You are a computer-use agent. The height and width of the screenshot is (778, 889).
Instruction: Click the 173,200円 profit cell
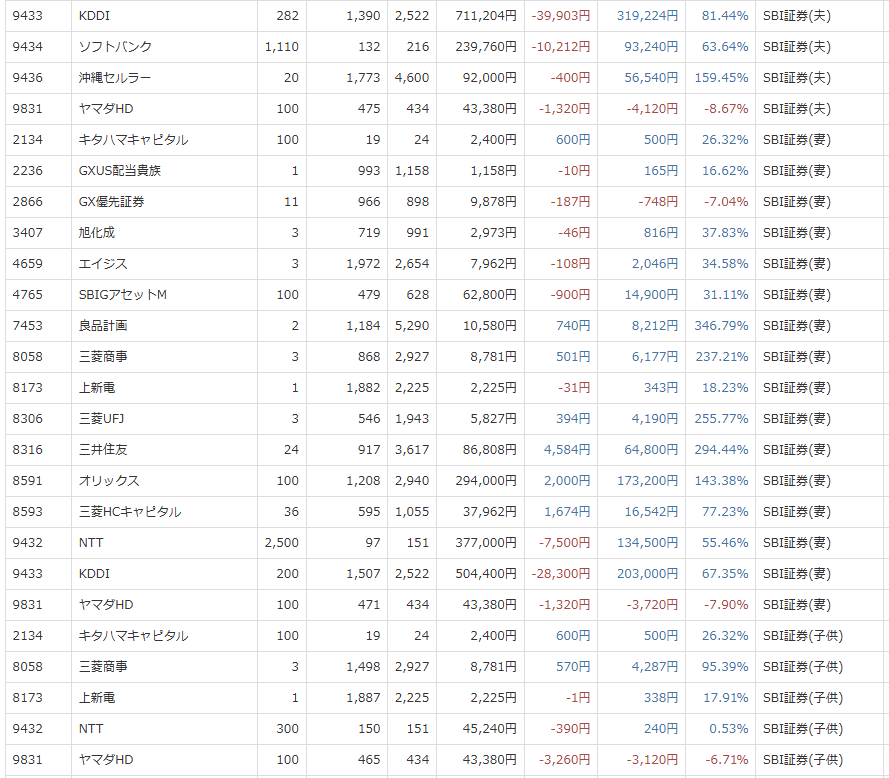[647, 481]
